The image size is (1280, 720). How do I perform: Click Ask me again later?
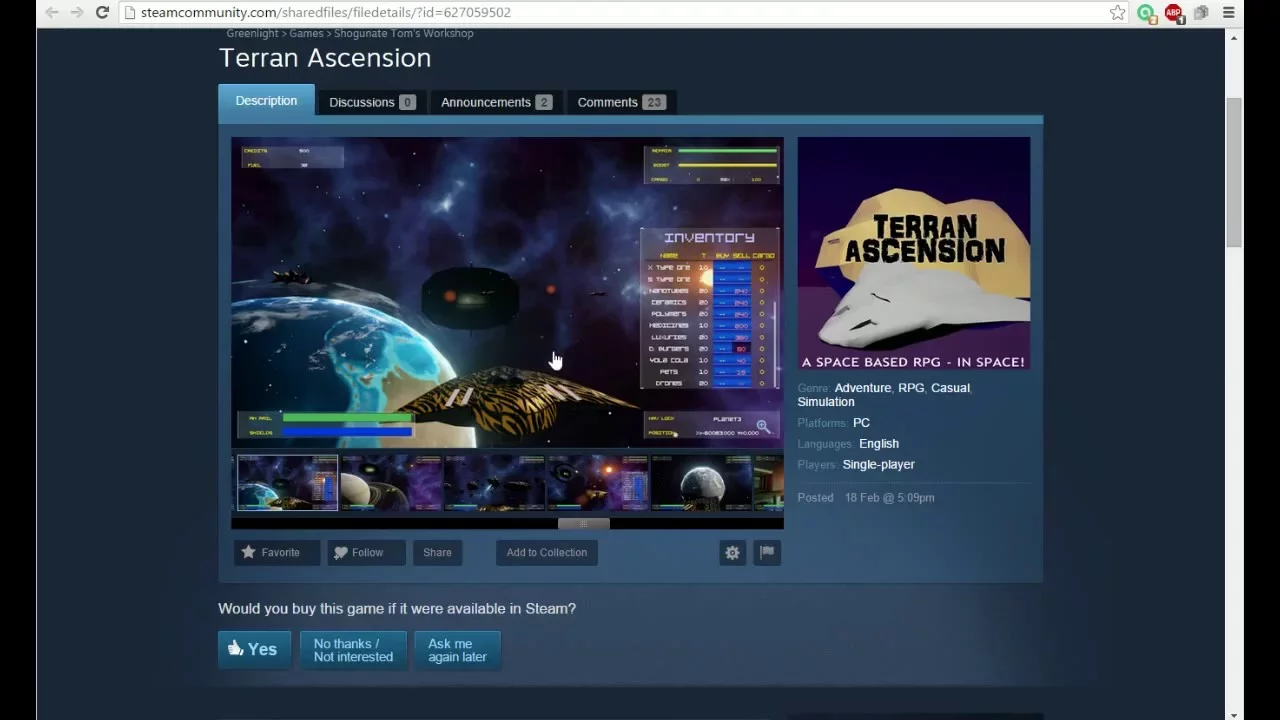(x=457, y=650)
